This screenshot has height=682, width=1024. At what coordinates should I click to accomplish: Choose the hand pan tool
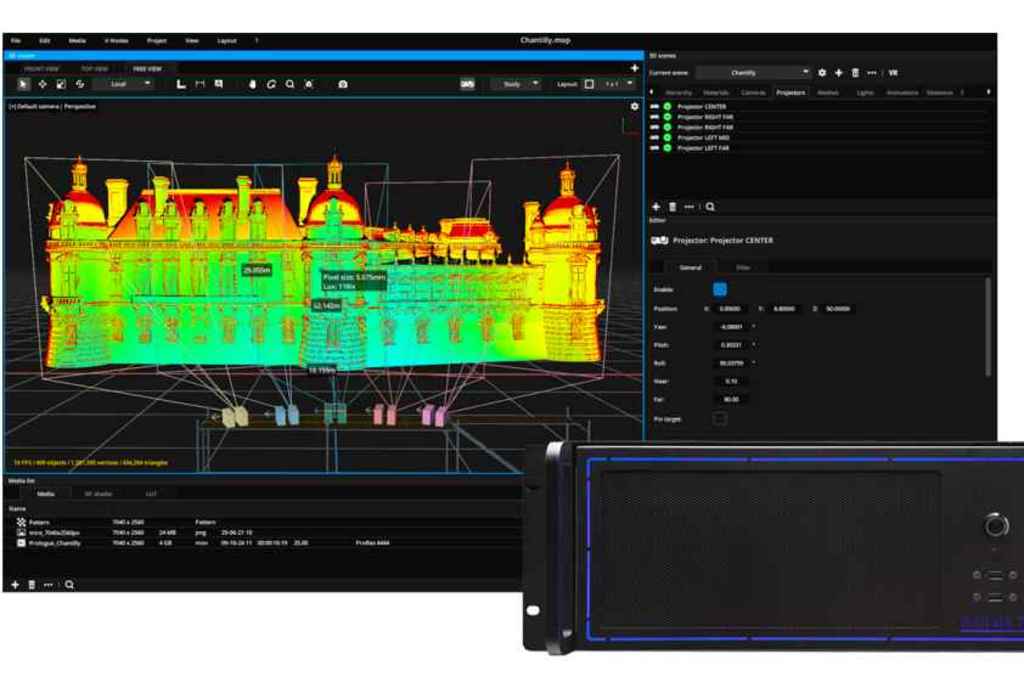point(252,84)
